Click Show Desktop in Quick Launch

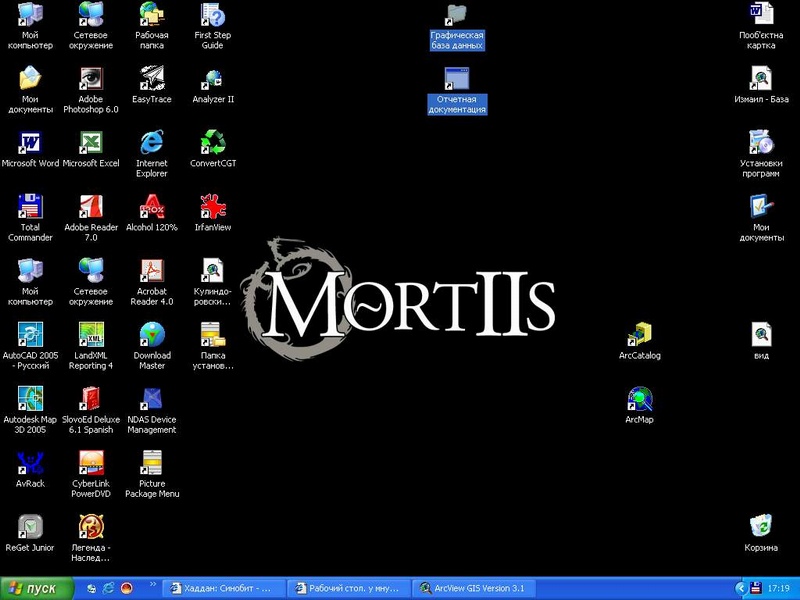(x=92, y=588)
